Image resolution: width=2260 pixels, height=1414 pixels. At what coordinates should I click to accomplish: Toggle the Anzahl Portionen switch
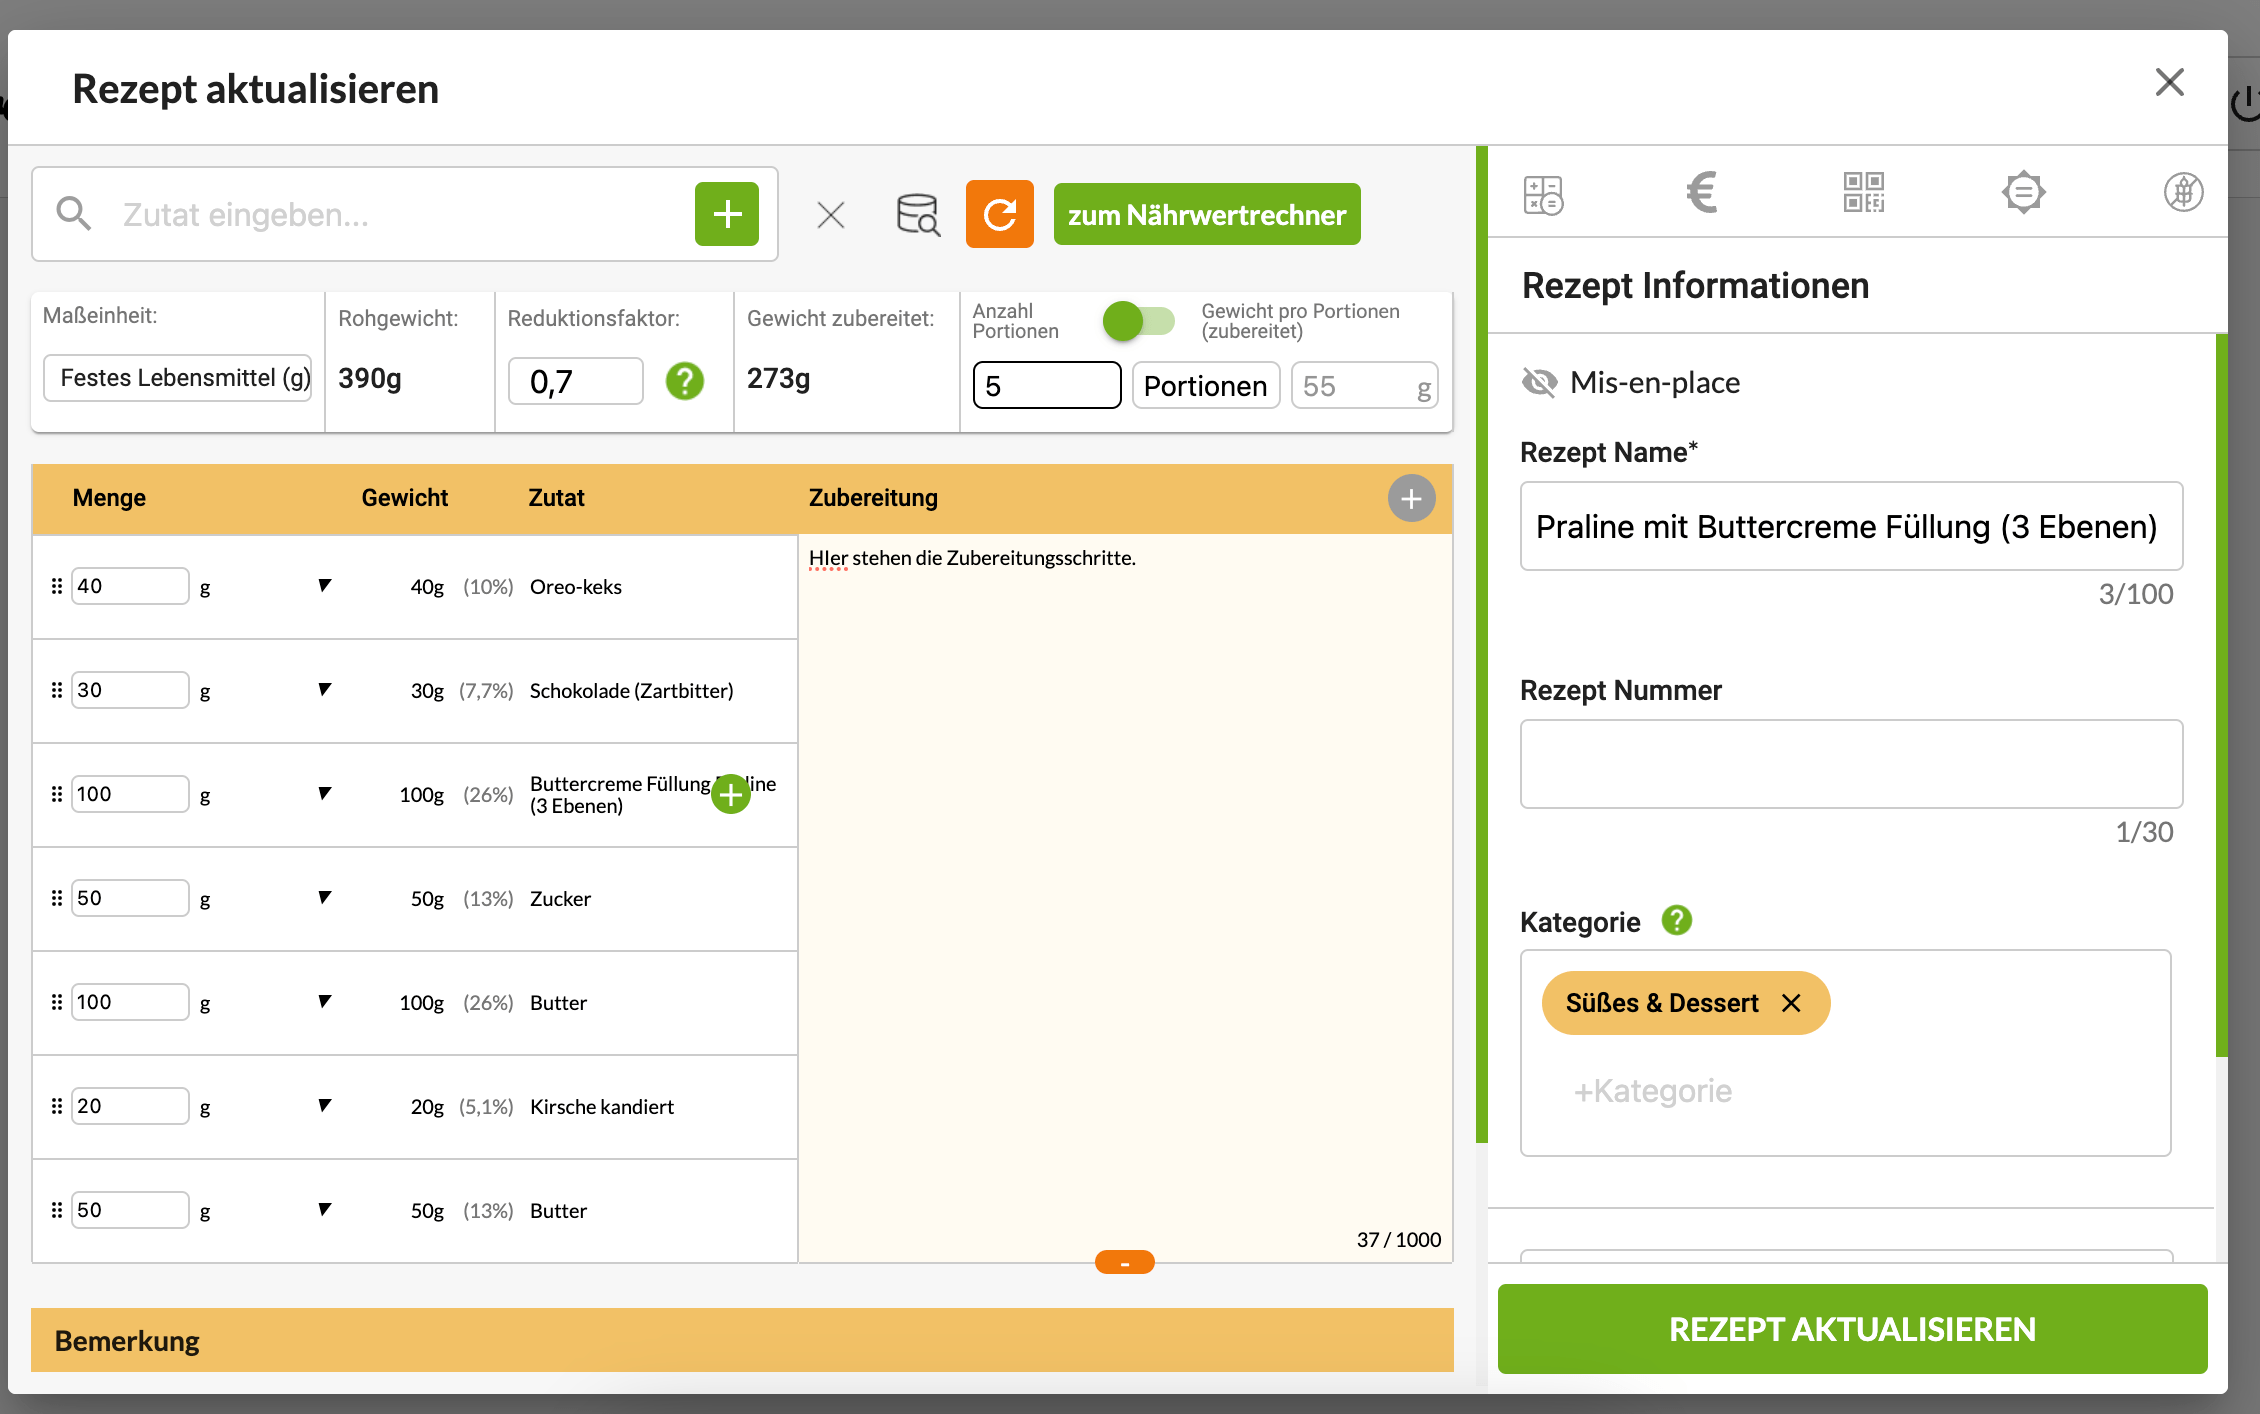click(1138, 321)
